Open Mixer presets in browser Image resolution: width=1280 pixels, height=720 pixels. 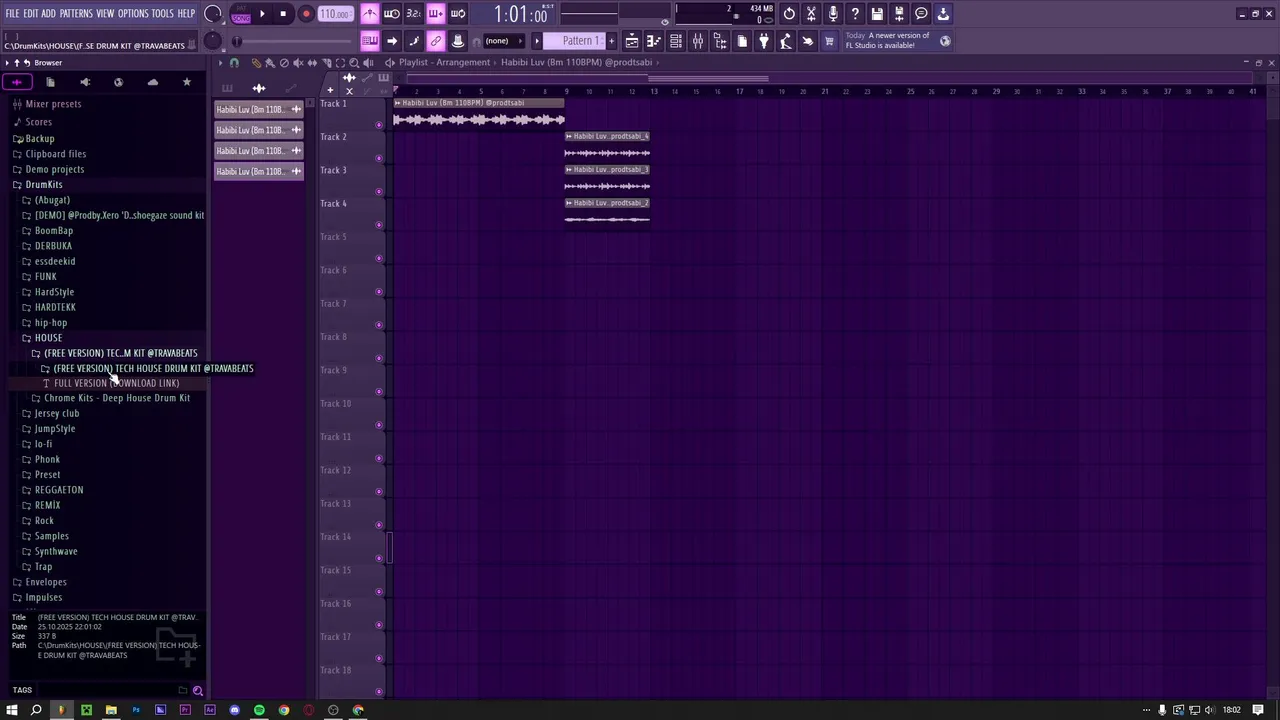click(53, 104)
